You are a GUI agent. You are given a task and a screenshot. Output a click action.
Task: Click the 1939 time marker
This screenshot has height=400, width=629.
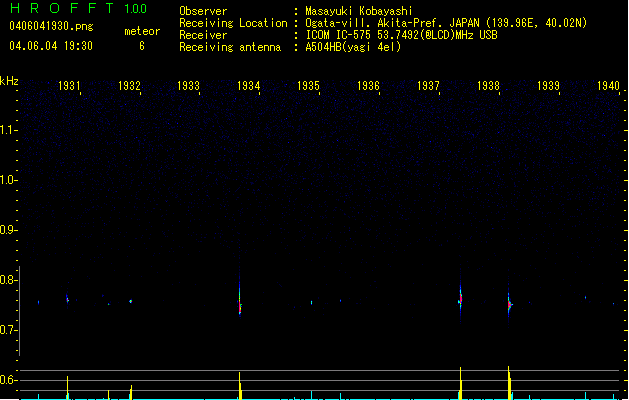tap(548, 86)
